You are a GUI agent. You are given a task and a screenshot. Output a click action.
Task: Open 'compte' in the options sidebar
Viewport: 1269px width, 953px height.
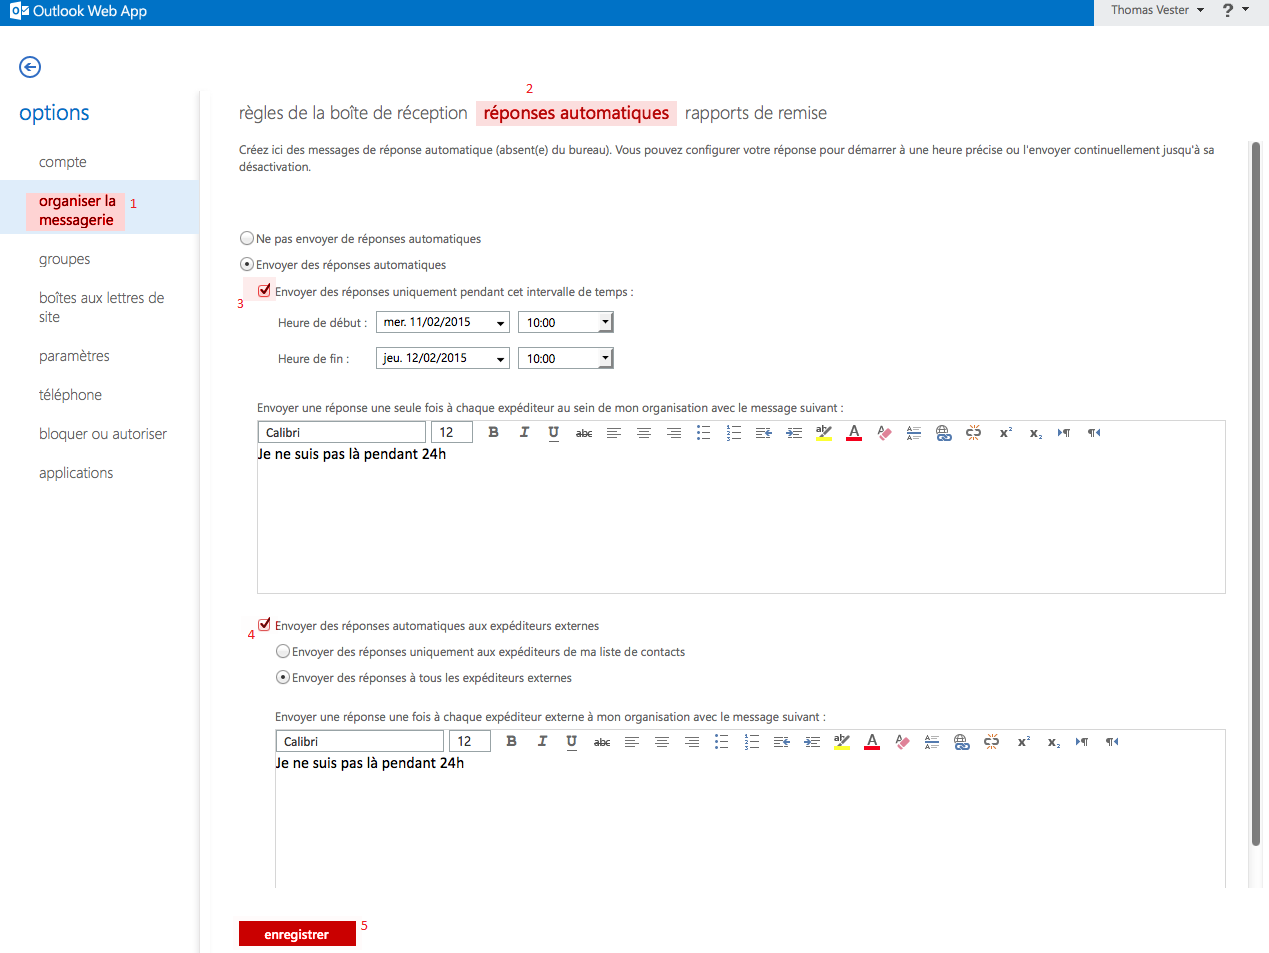[63, 162]
